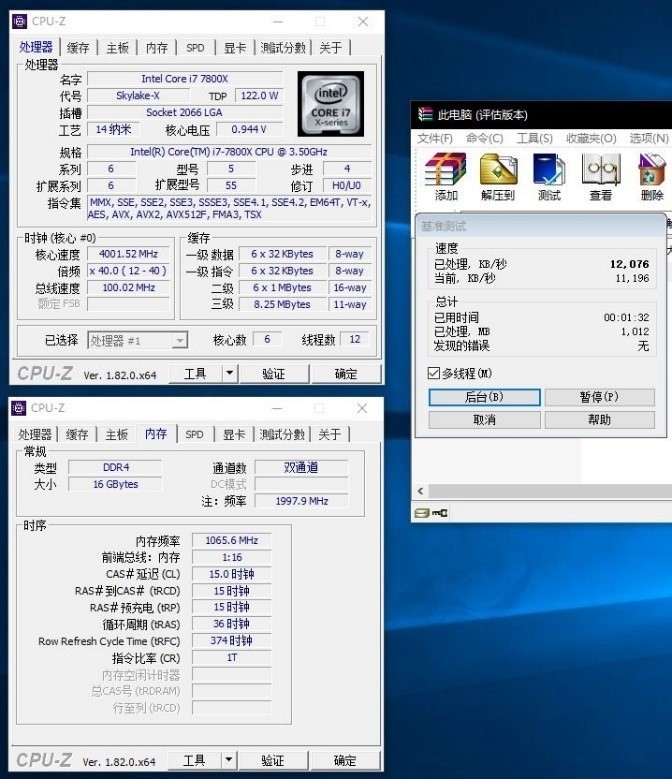Click DRAM frequency value 1065.6 MHz
672x779 pixels.
pos(232,540)
